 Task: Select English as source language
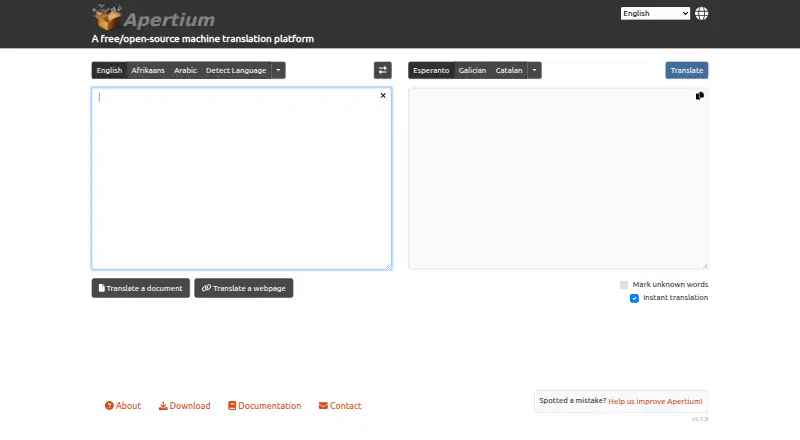[109, 70]
